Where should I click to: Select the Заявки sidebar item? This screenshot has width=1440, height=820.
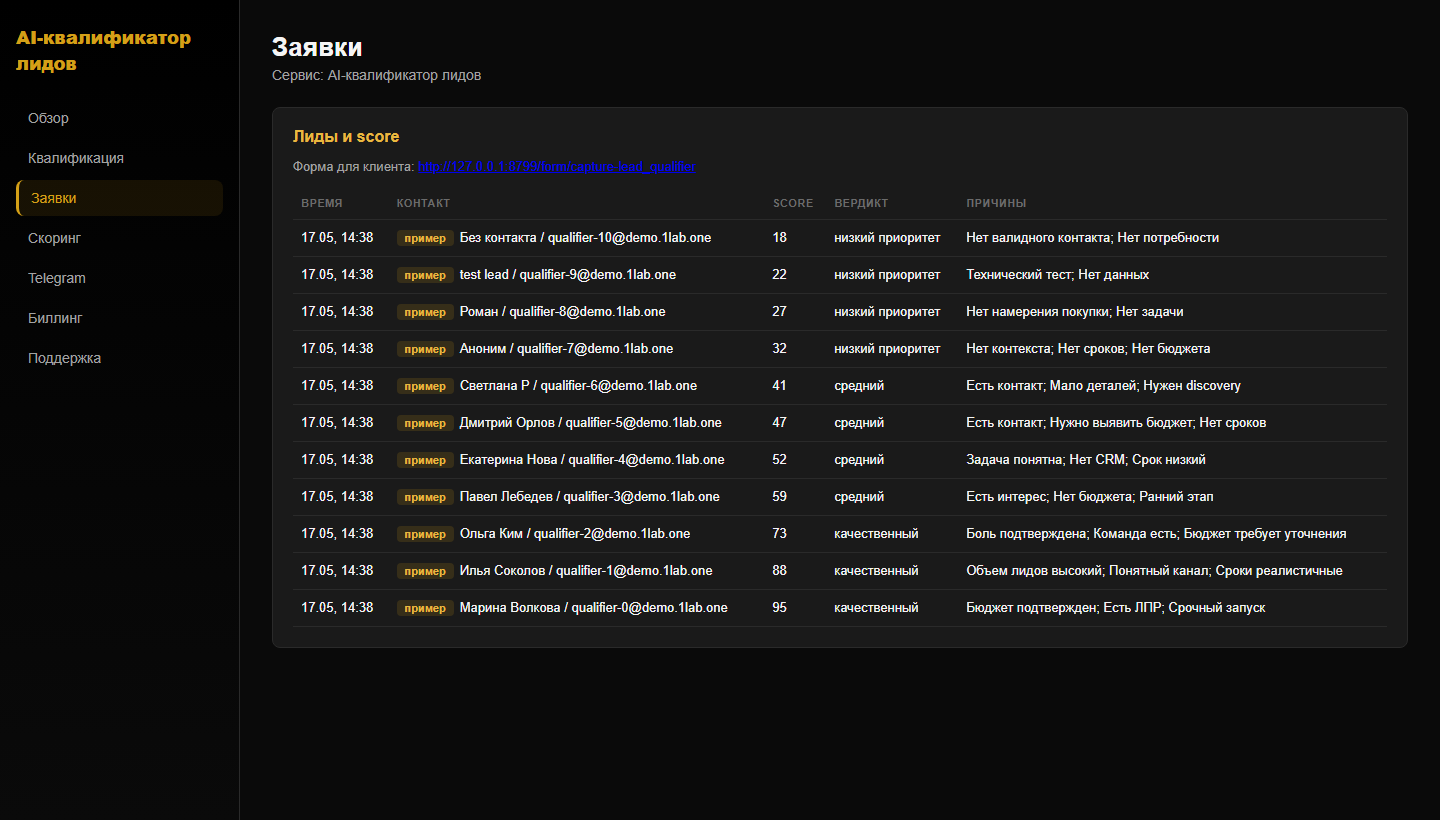click(x=119, y=198)
